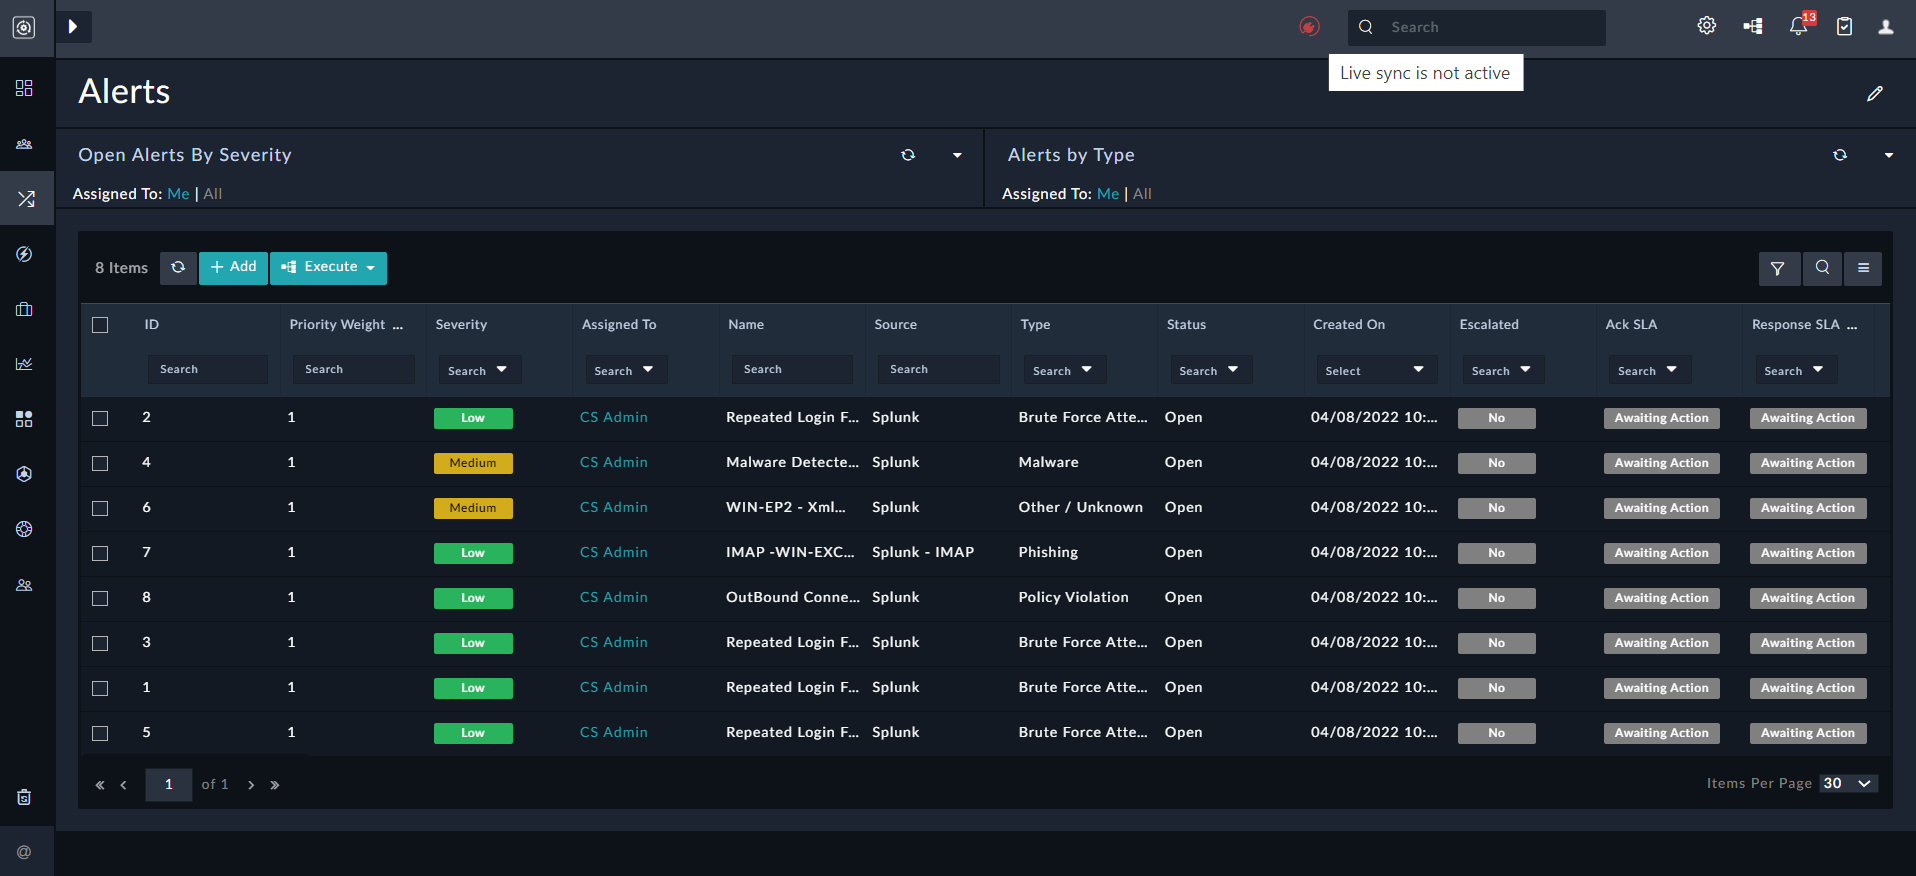The image size is (1916, 876).
Task: Expand the Execute dropdown
Action: 328,268
